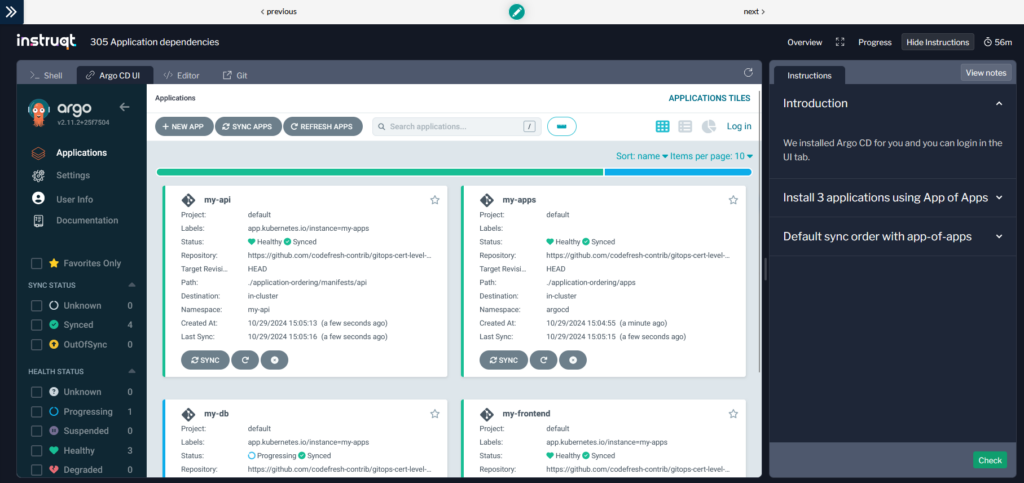Check the Synced filter checkbox

pyautogui.click(x=37, y=324)
